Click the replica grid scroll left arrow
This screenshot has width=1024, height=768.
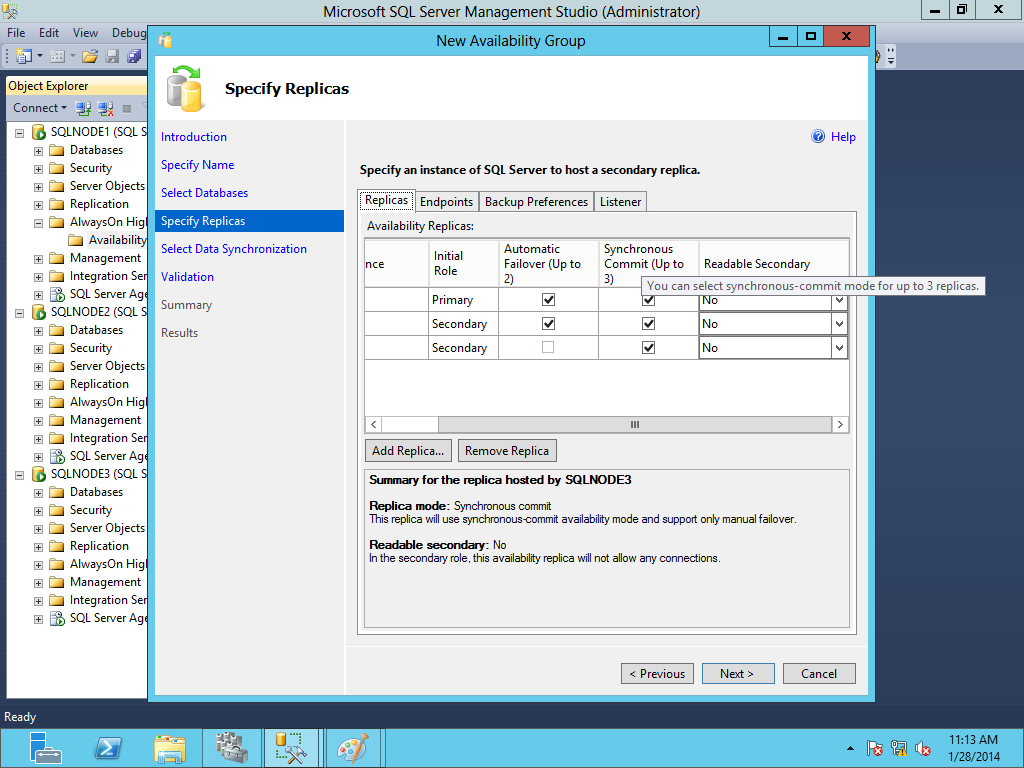pos(374,424)
